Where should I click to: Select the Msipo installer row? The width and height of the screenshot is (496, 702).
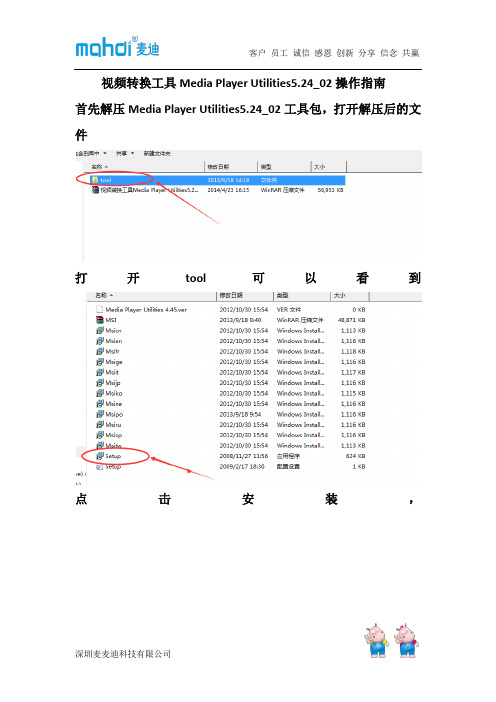point(231,414)
